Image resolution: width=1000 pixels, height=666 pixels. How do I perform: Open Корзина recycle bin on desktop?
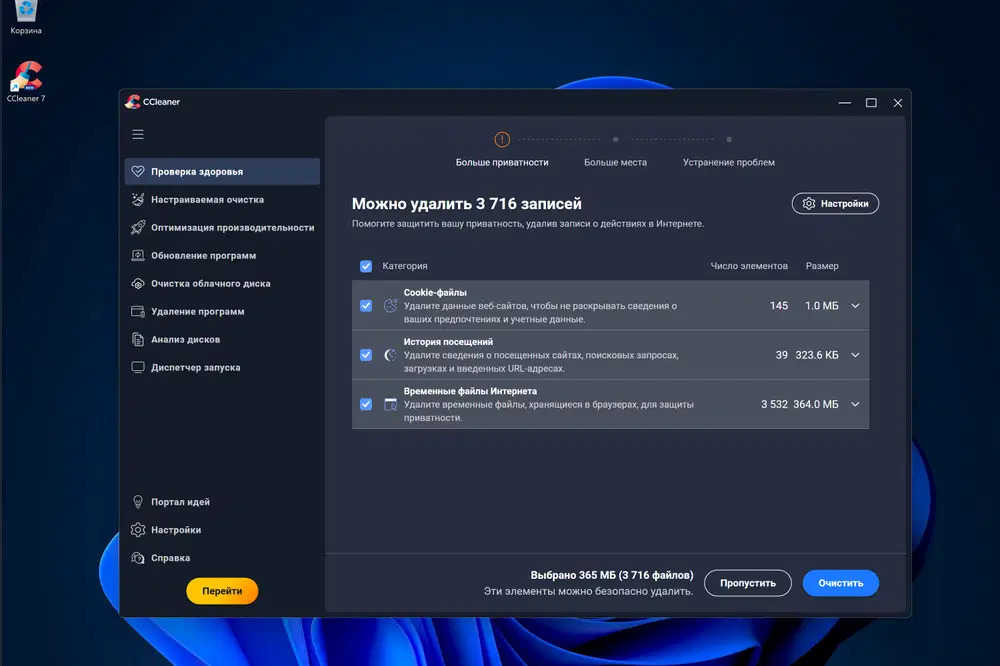(26, 17)
